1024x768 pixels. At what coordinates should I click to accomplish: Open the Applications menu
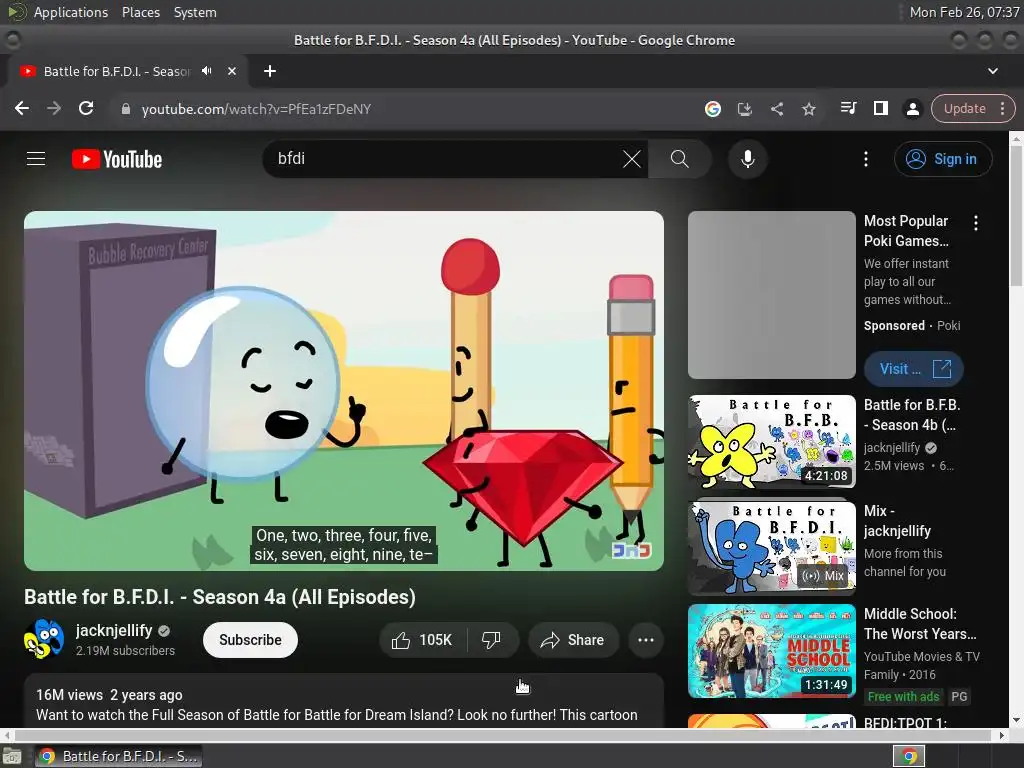coord(71,12)
